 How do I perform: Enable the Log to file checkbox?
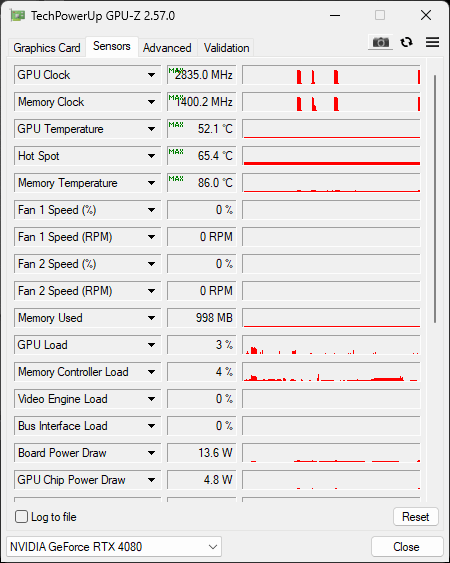(x=22, y=517)
